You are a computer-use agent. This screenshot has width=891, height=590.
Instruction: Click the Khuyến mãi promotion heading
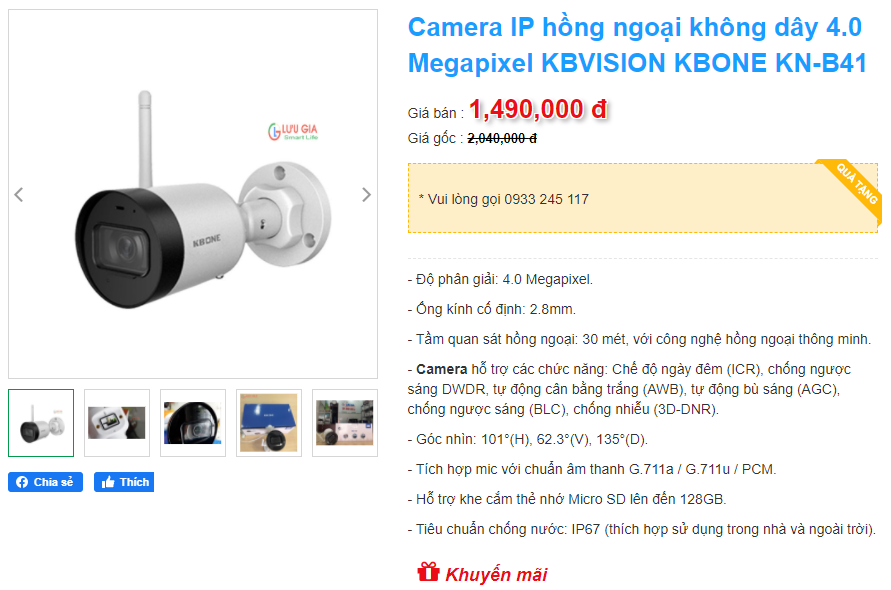(x=496, y=574)
